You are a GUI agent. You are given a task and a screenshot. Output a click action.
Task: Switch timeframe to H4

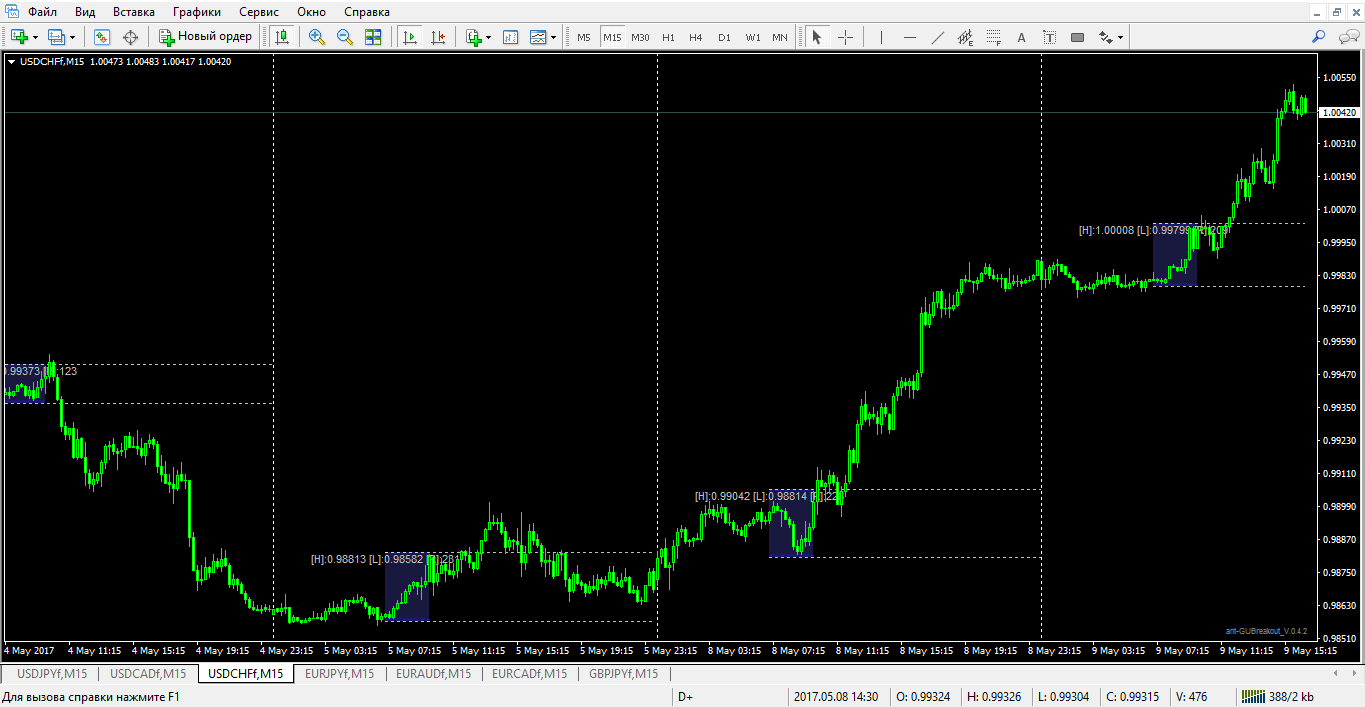tap(696, 37)
